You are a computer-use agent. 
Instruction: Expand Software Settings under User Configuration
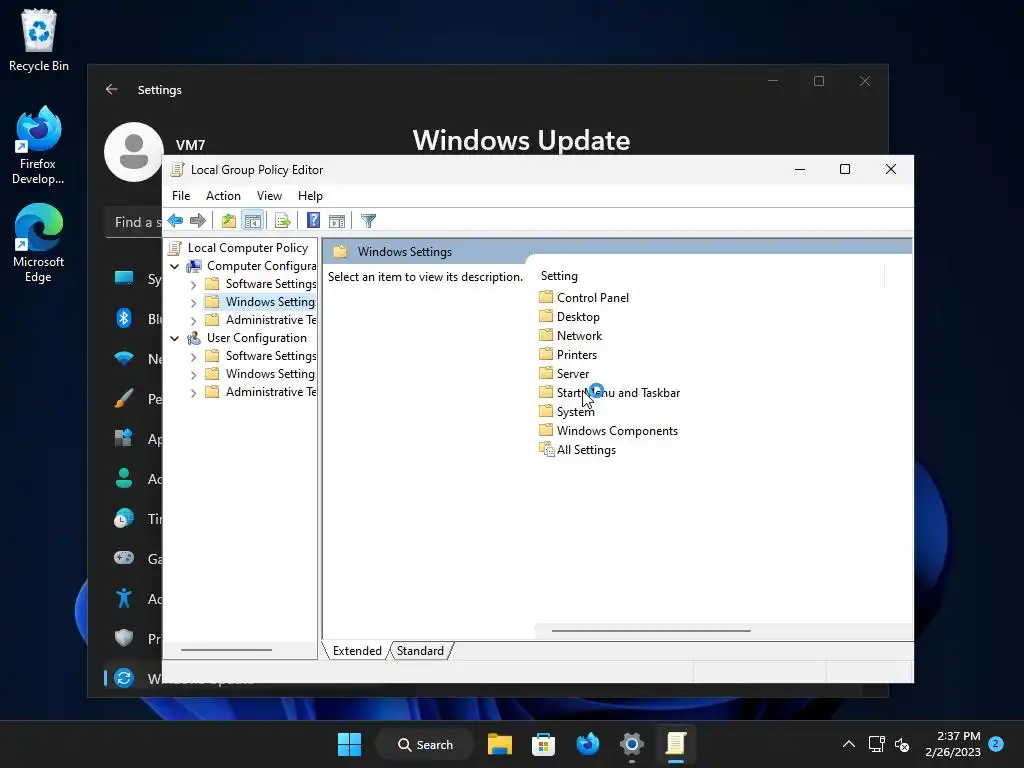[193, 357]
